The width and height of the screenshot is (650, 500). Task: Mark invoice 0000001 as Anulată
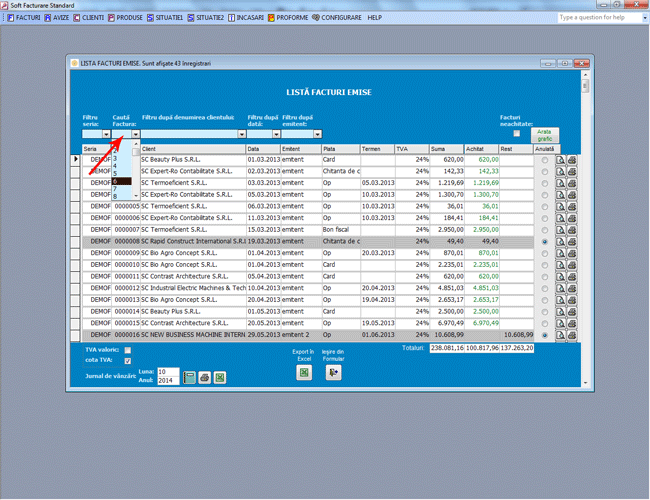[x=545, y=160]
